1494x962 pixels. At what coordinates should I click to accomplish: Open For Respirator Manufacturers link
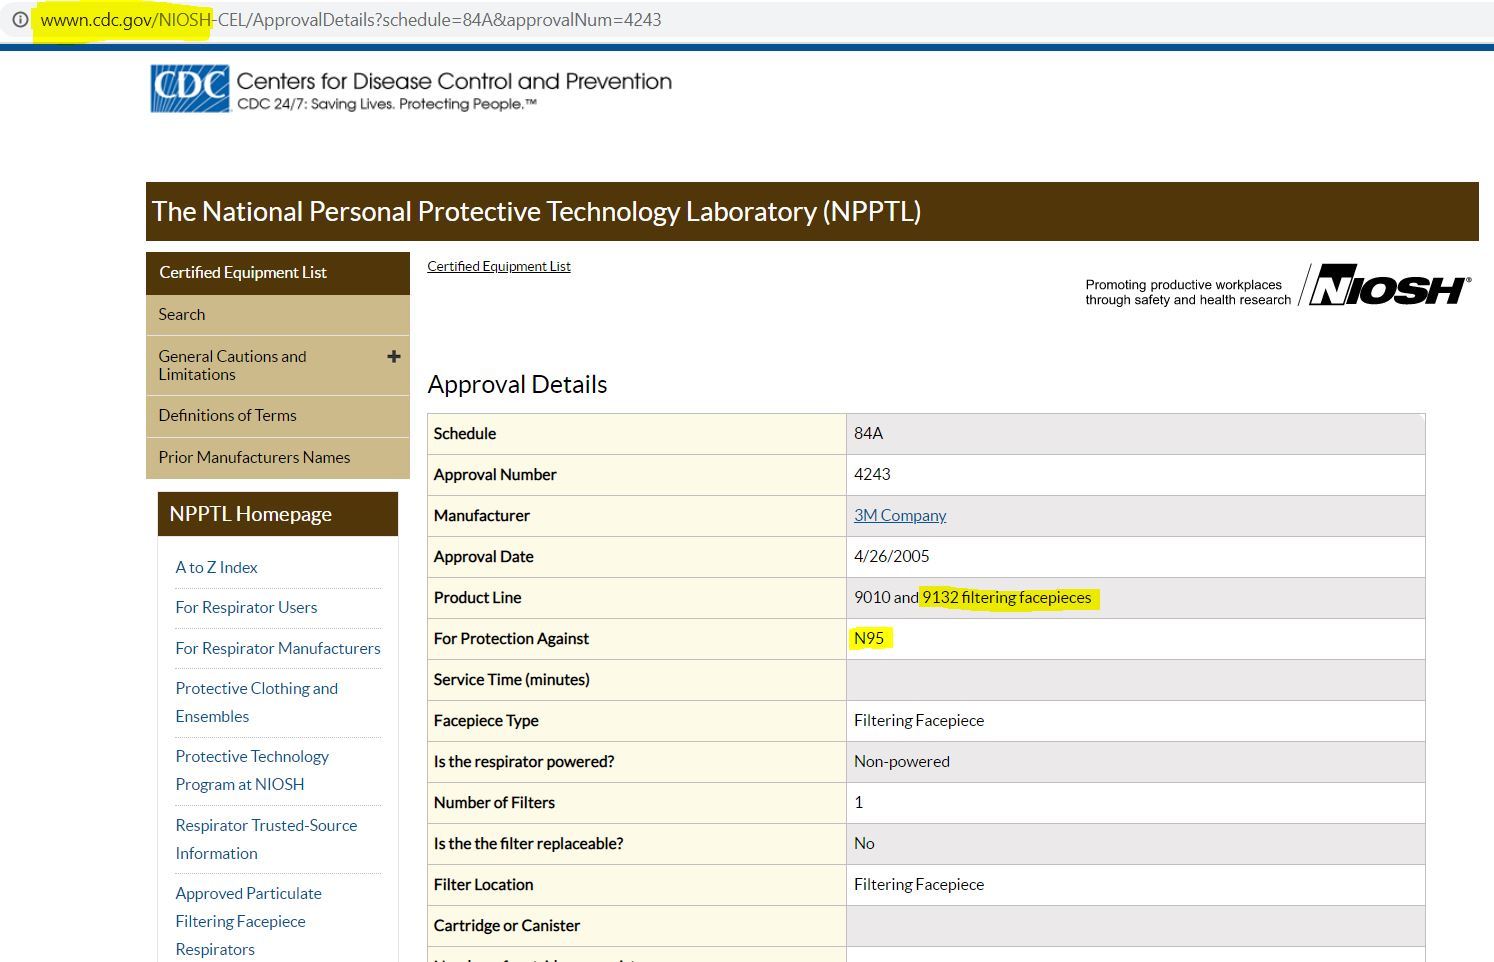tap(278, 648)
